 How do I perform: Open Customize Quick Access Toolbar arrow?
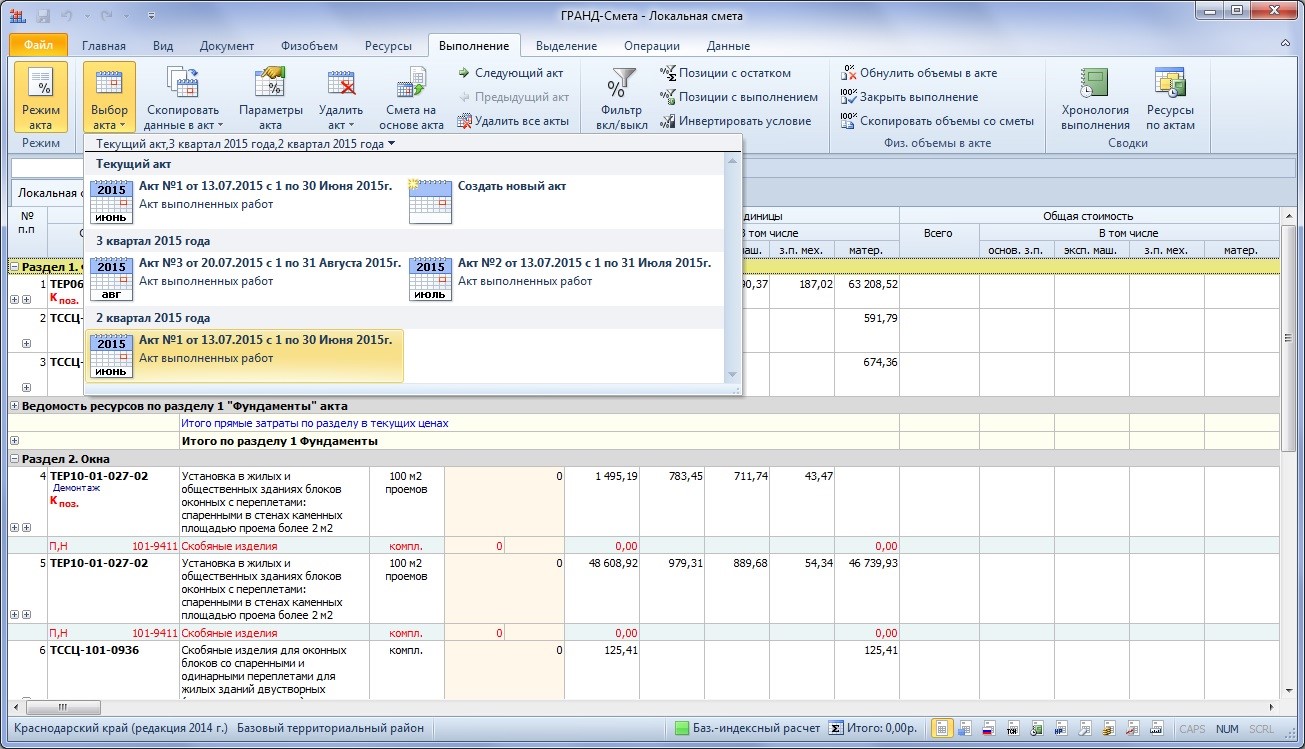coord(151,17)
